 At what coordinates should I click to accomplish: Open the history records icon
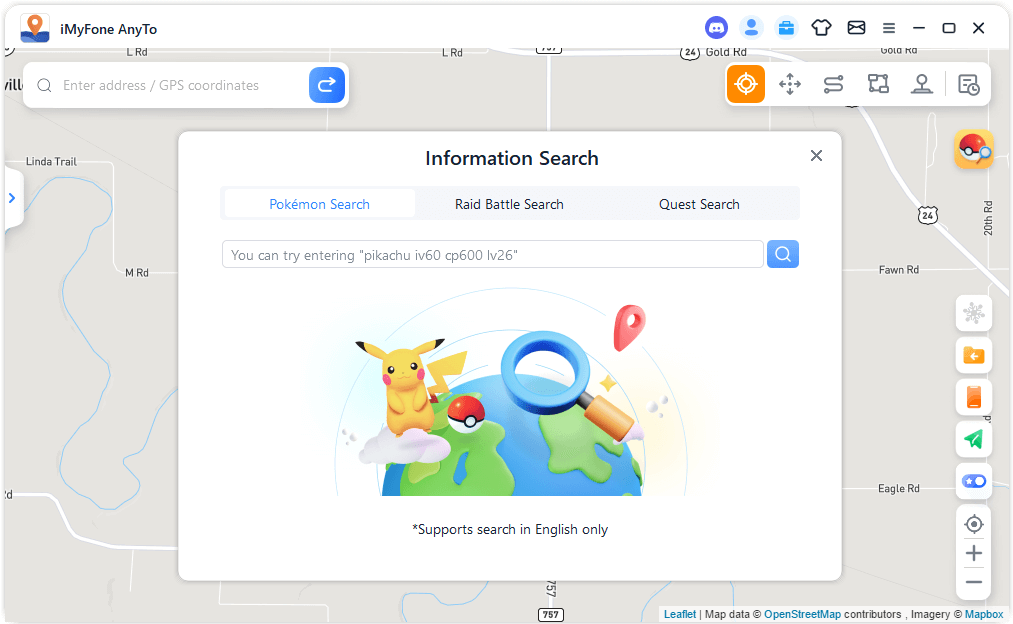pos(968,85)
